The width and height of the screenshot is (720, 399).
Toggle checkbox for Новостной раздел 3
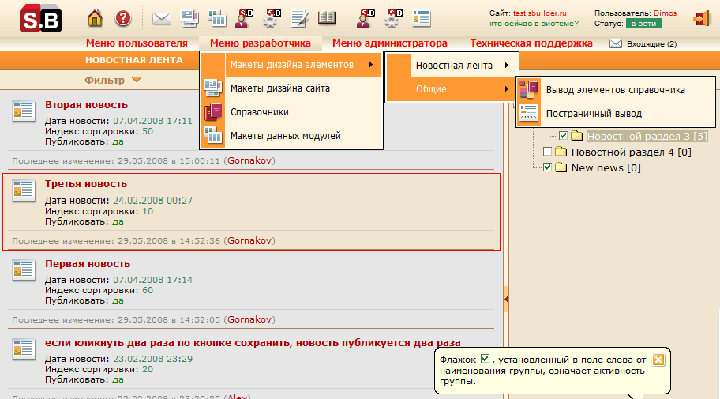pyautogui.click(x=563, y=136)
